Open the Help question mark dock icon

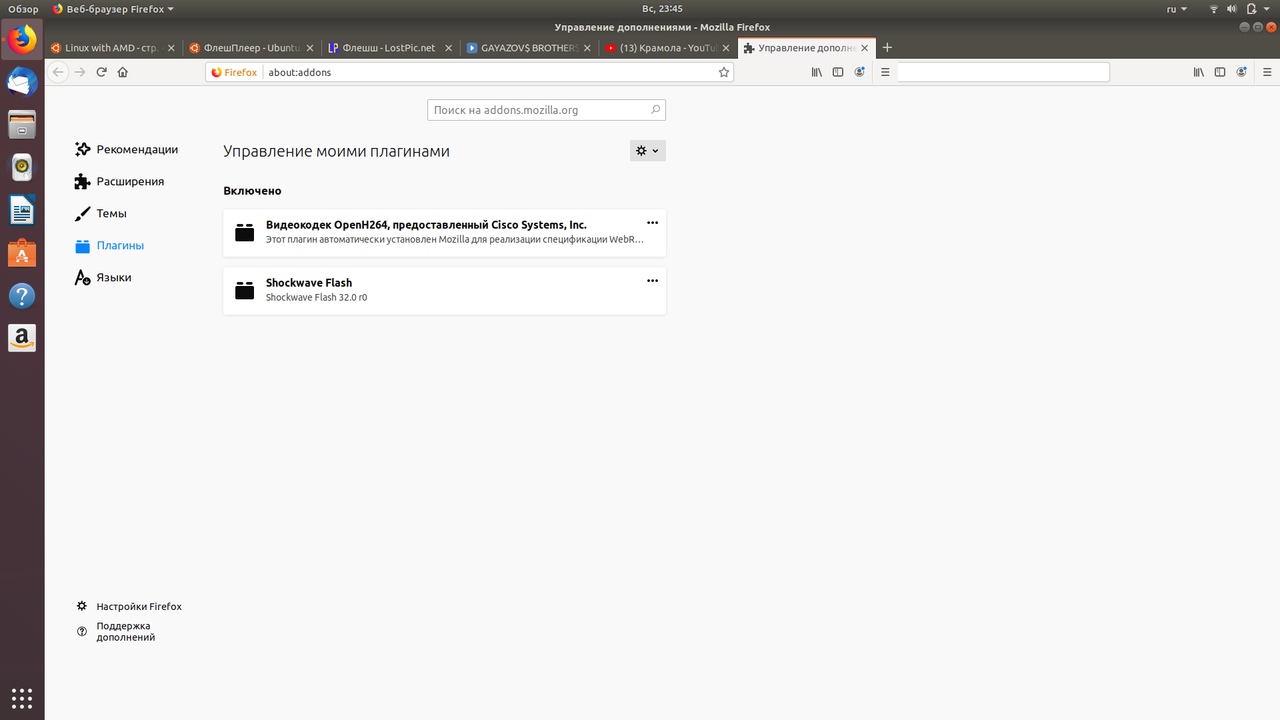(22, 296)
